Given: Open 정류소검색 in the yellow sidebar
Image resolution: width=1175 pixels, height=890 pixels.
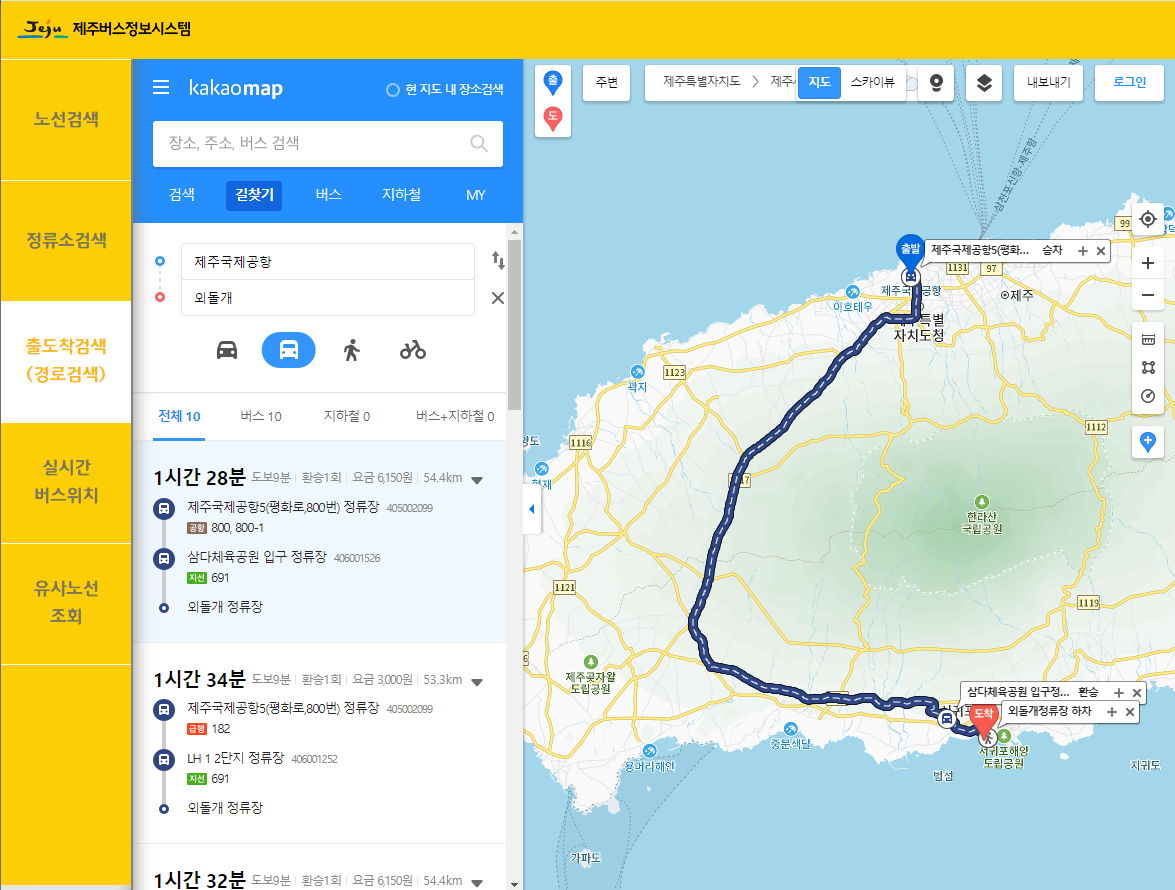Looking at the screenshot, I should (66, 240).
